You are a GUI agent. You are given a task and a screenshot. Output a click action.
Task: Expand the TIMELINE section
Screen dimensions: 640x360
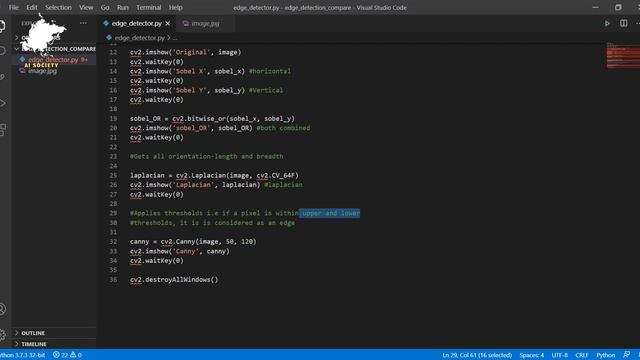[x=54, y=344]
